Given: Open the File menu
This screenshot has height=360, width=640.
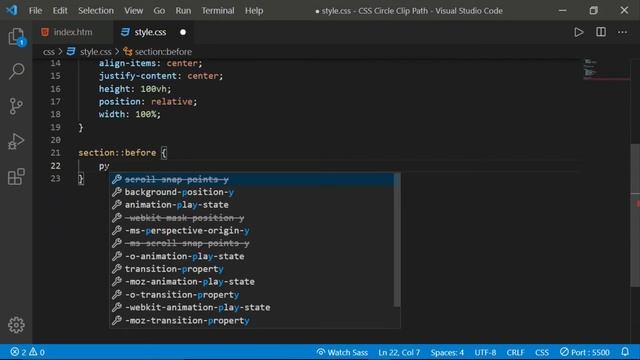Looking at the screenshot, I should pyautogui.click(x=36, y=11).
